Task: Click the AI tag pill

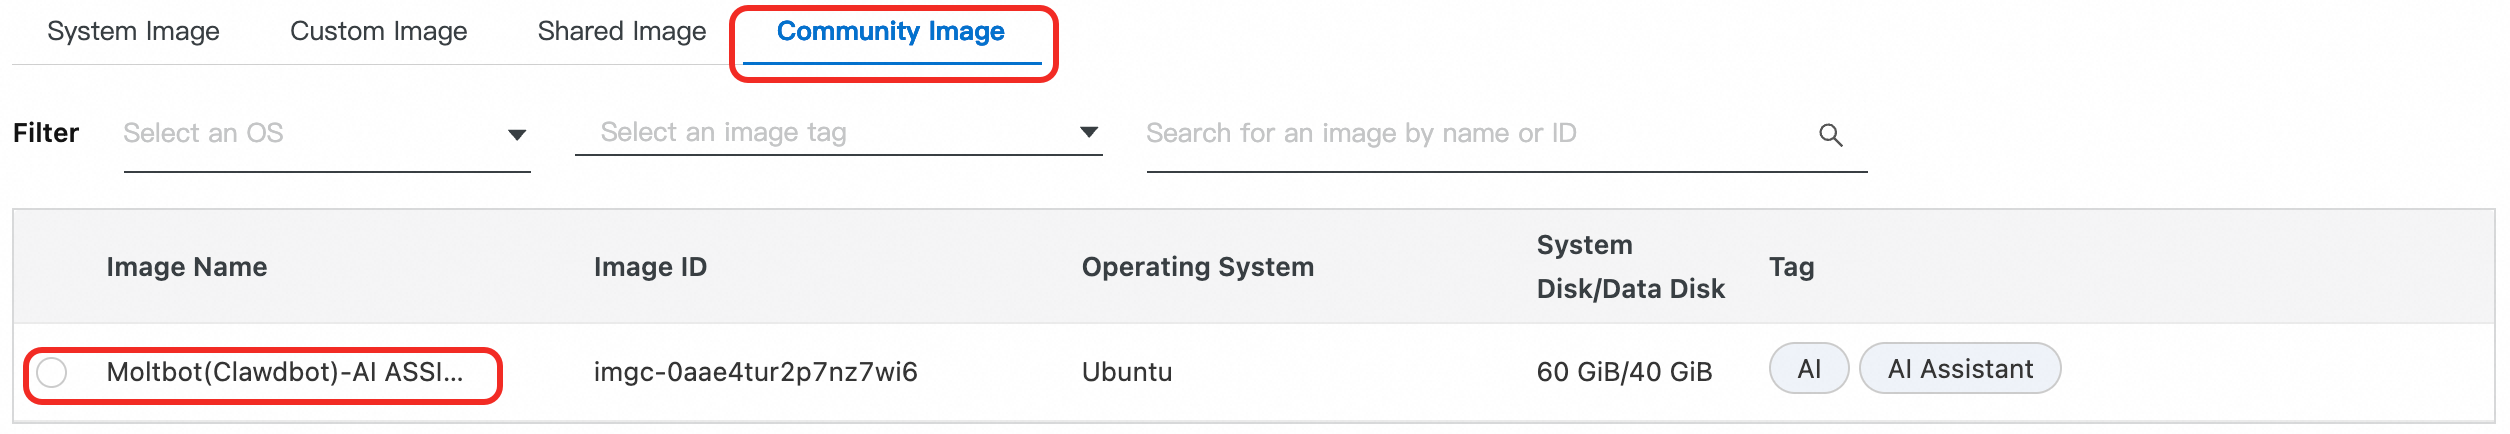Action: [x=1808, y=370]
